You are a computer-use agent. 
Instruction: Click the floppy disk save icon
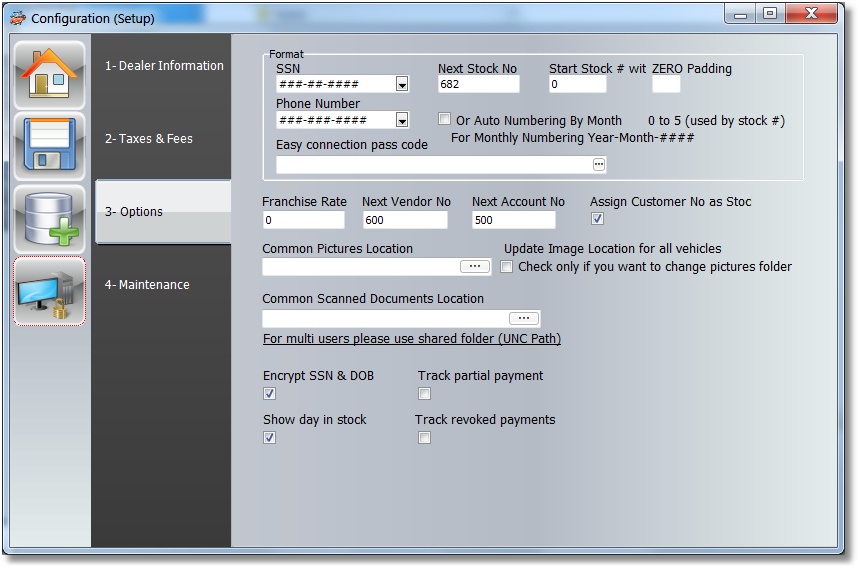click(50, 146)
